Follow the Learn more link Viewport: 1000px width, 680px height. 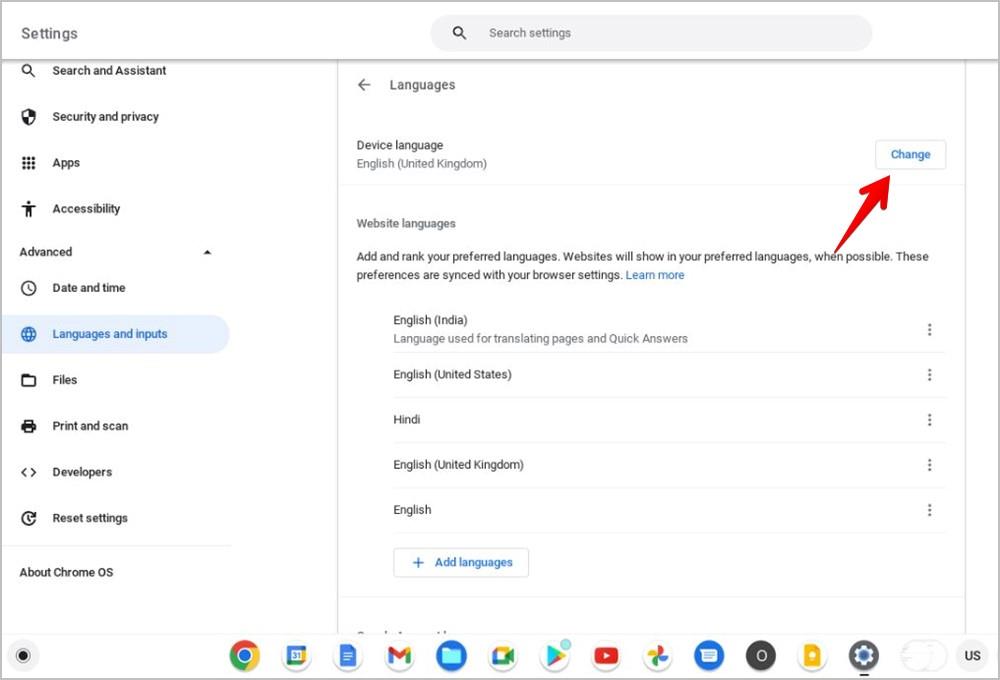654,275
